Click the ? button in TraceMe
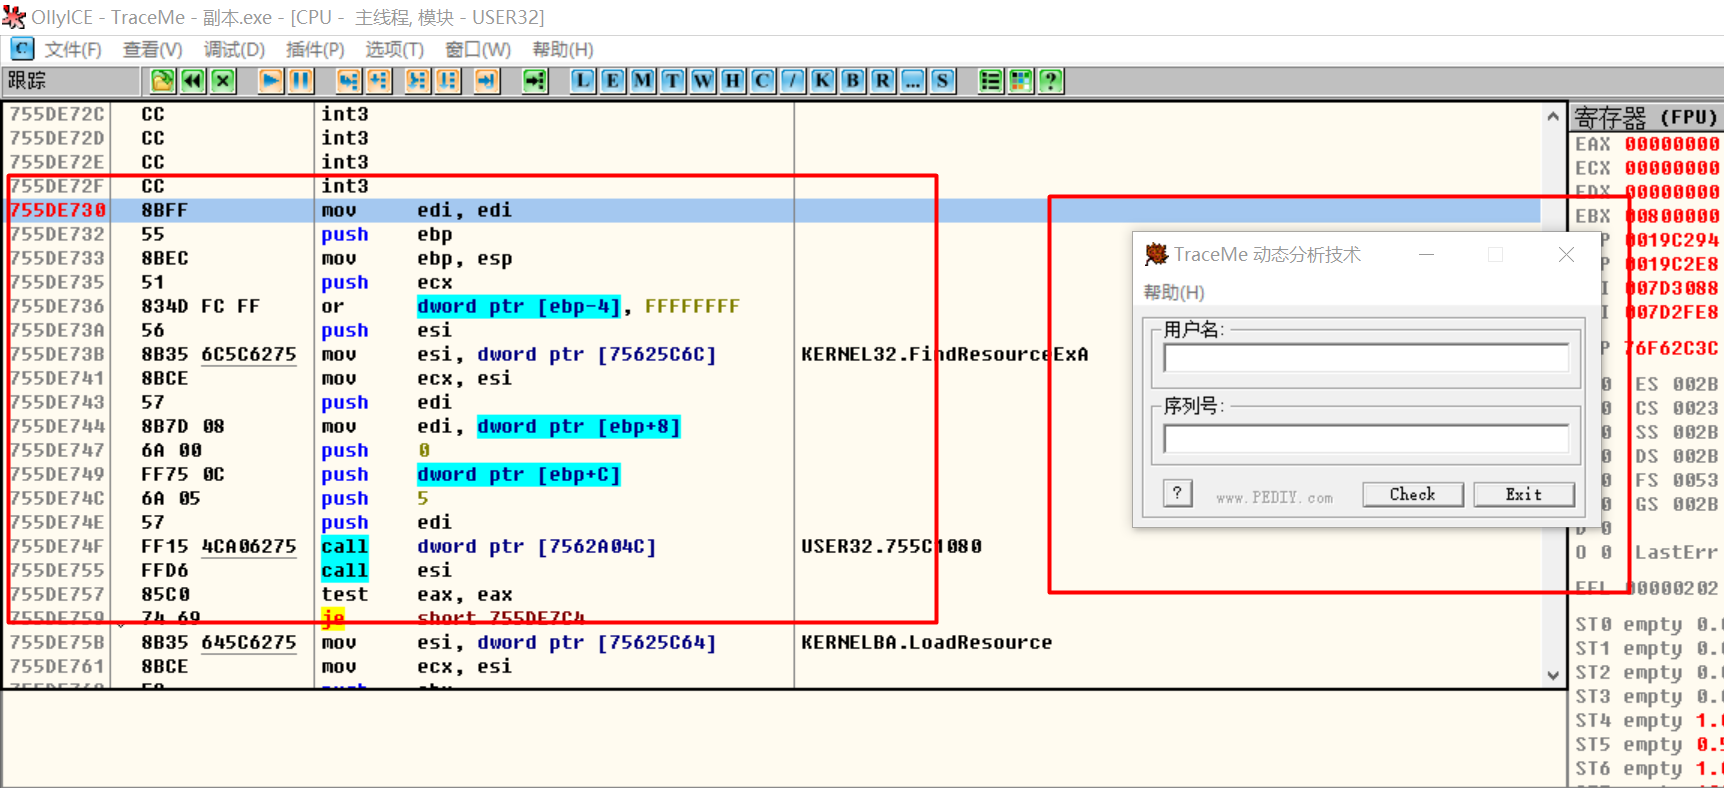1724x788 pixels. 1178,493
